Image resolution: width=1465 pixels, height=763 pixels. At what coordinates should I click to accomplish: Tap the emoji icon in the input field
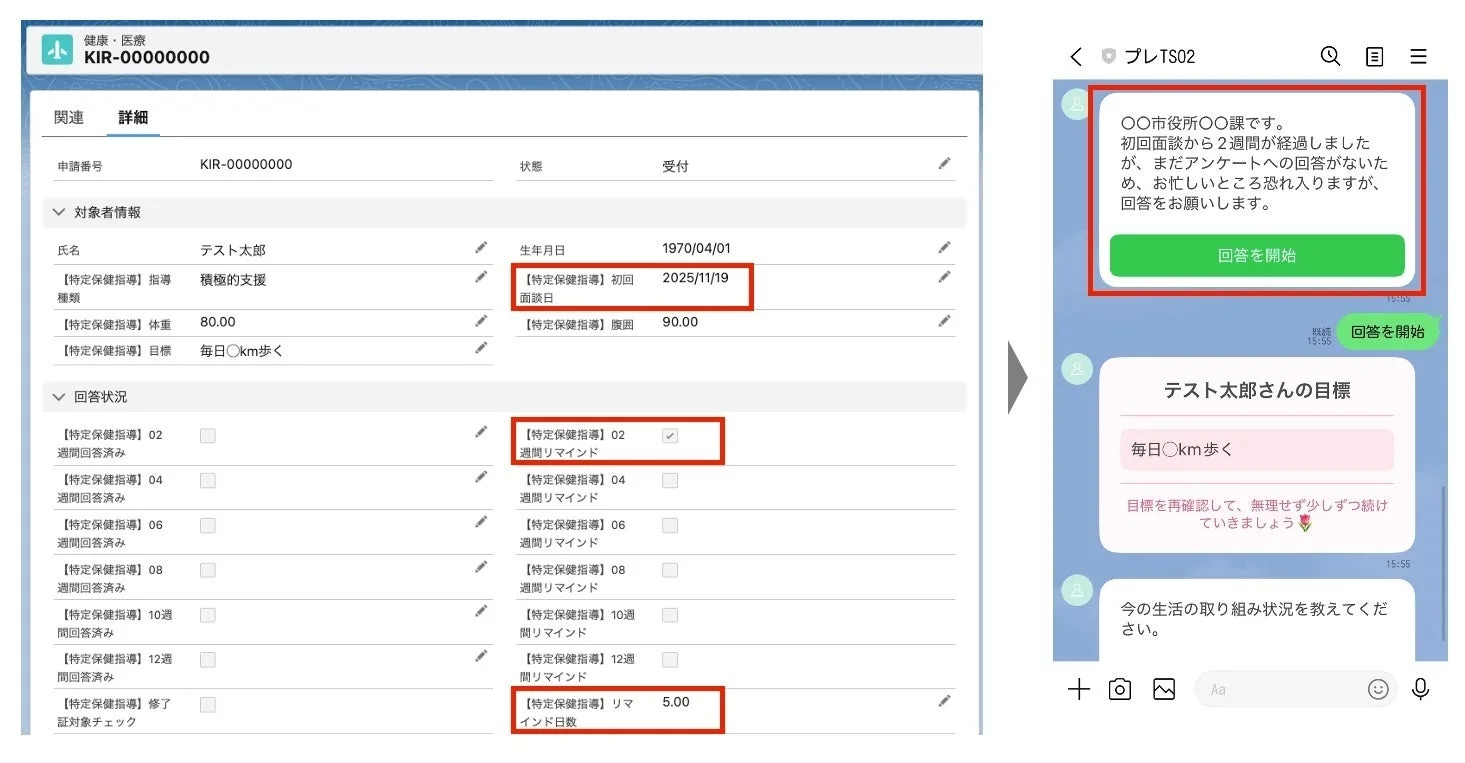coord(1379,689)
